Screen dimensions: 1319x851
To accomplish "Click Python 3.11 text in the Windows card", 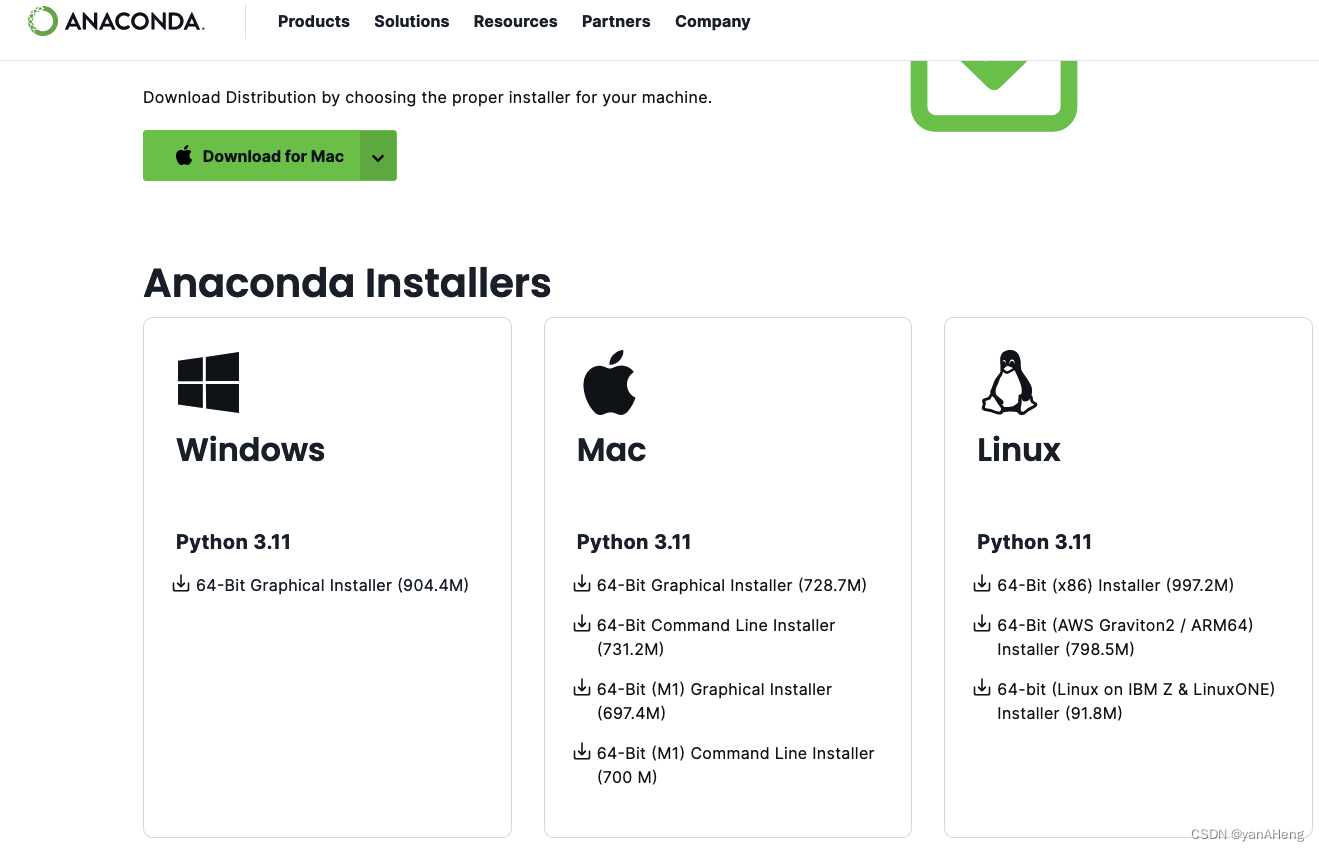I will (x=233, y=542).
